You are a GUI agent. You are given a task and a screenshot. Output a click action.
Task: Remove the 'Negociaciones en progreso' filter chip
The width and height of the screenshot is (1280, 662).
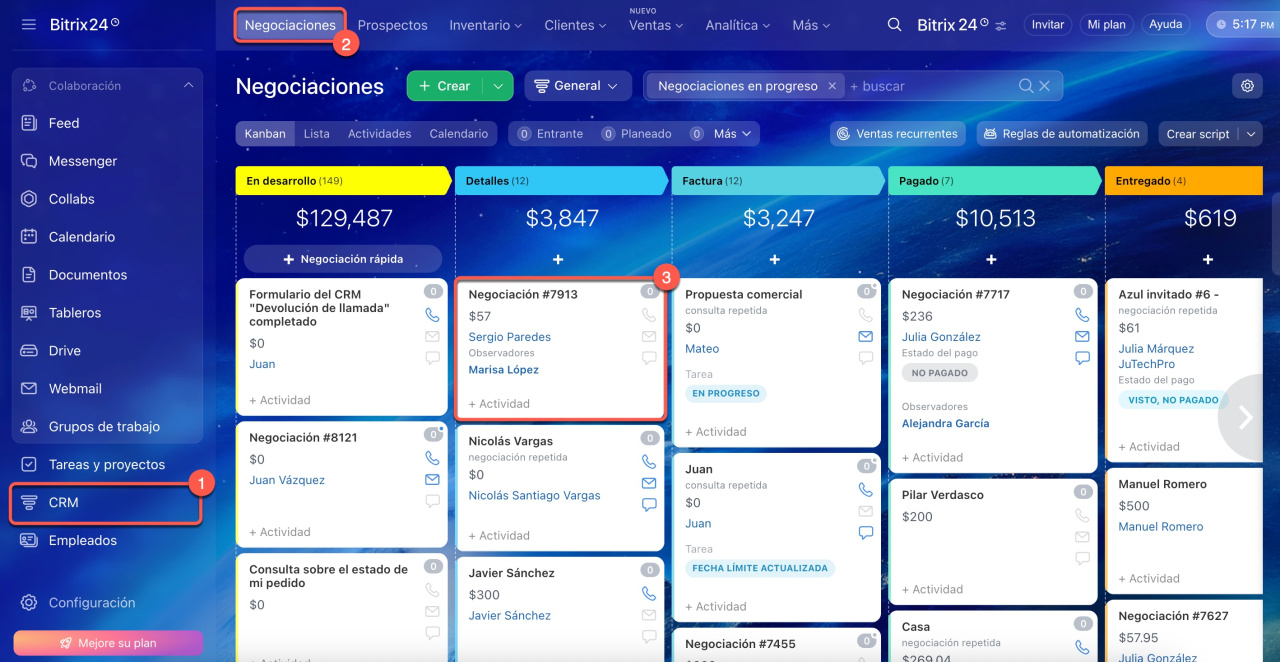(x=831, y=86)
